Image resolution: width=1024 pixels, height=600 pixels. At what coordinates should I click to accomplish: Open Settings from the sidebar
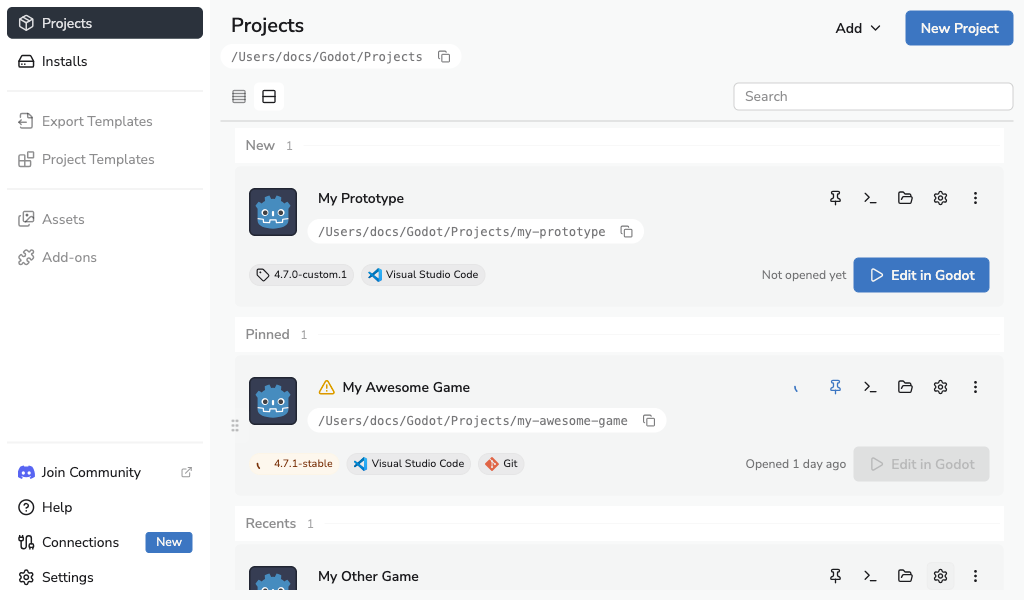pos(104,577)
